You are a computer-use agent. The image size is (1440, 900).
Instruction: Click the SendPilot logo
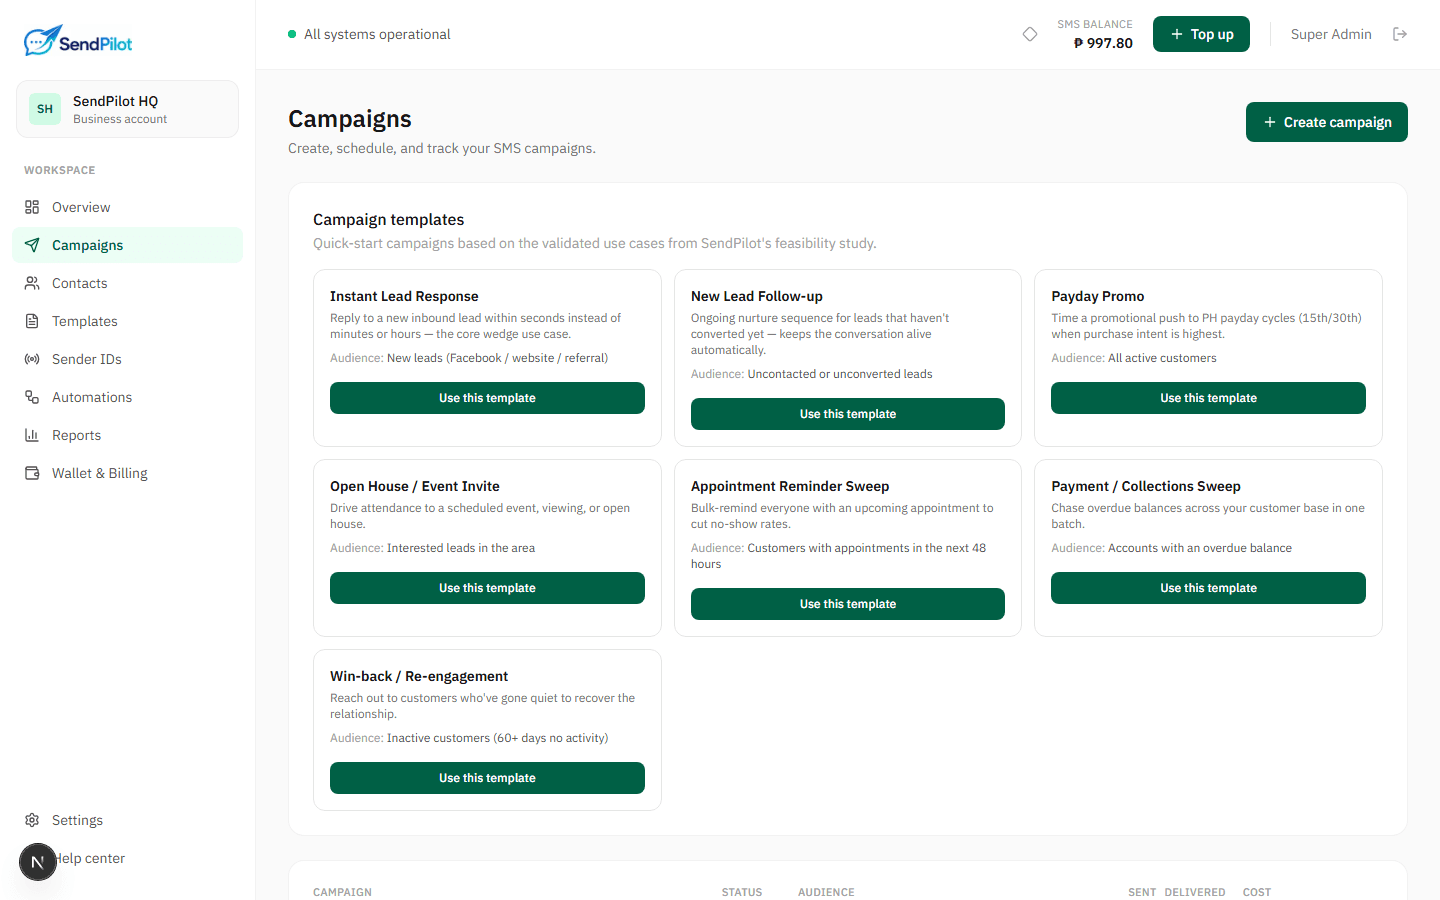pyautogui.click(x=78, y=41)
